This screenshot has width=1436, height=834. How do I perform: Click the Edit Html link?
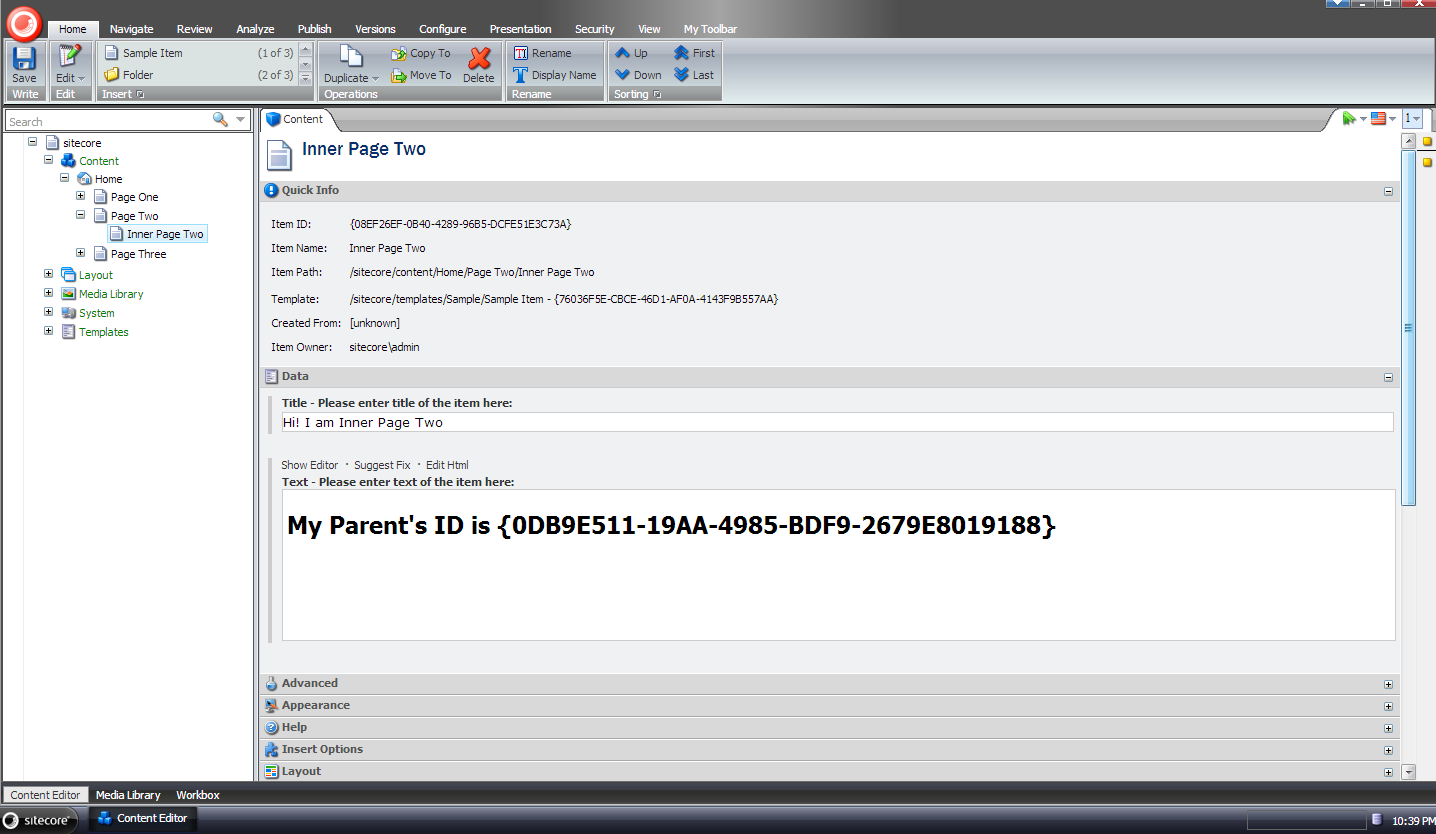[447, 465]
